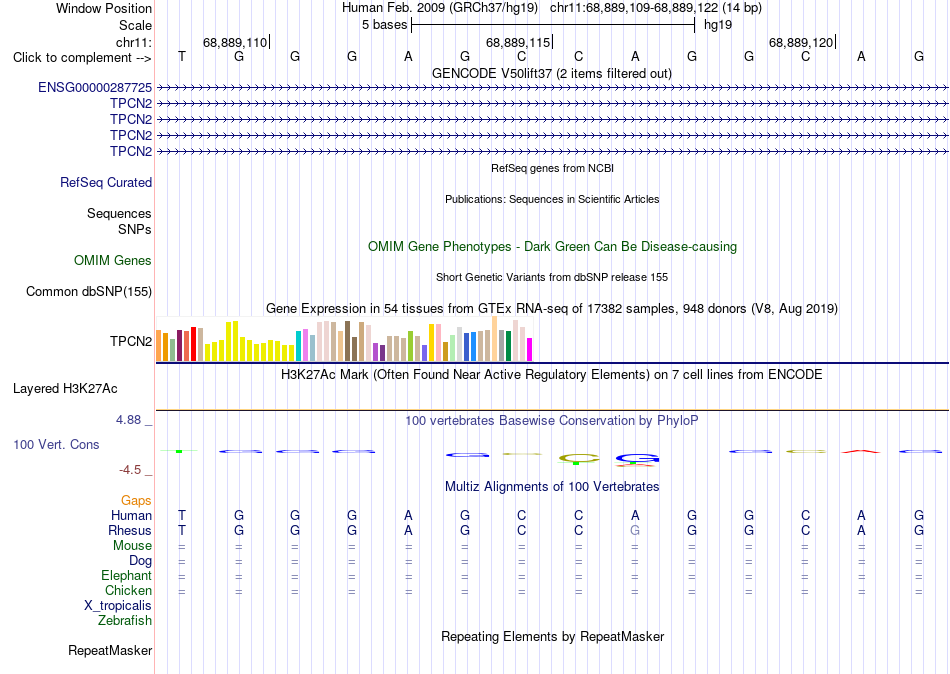Click the 4.88 PhyloP upper limit
This screenshot has width=950, height=674.
(x=128, y=420)
